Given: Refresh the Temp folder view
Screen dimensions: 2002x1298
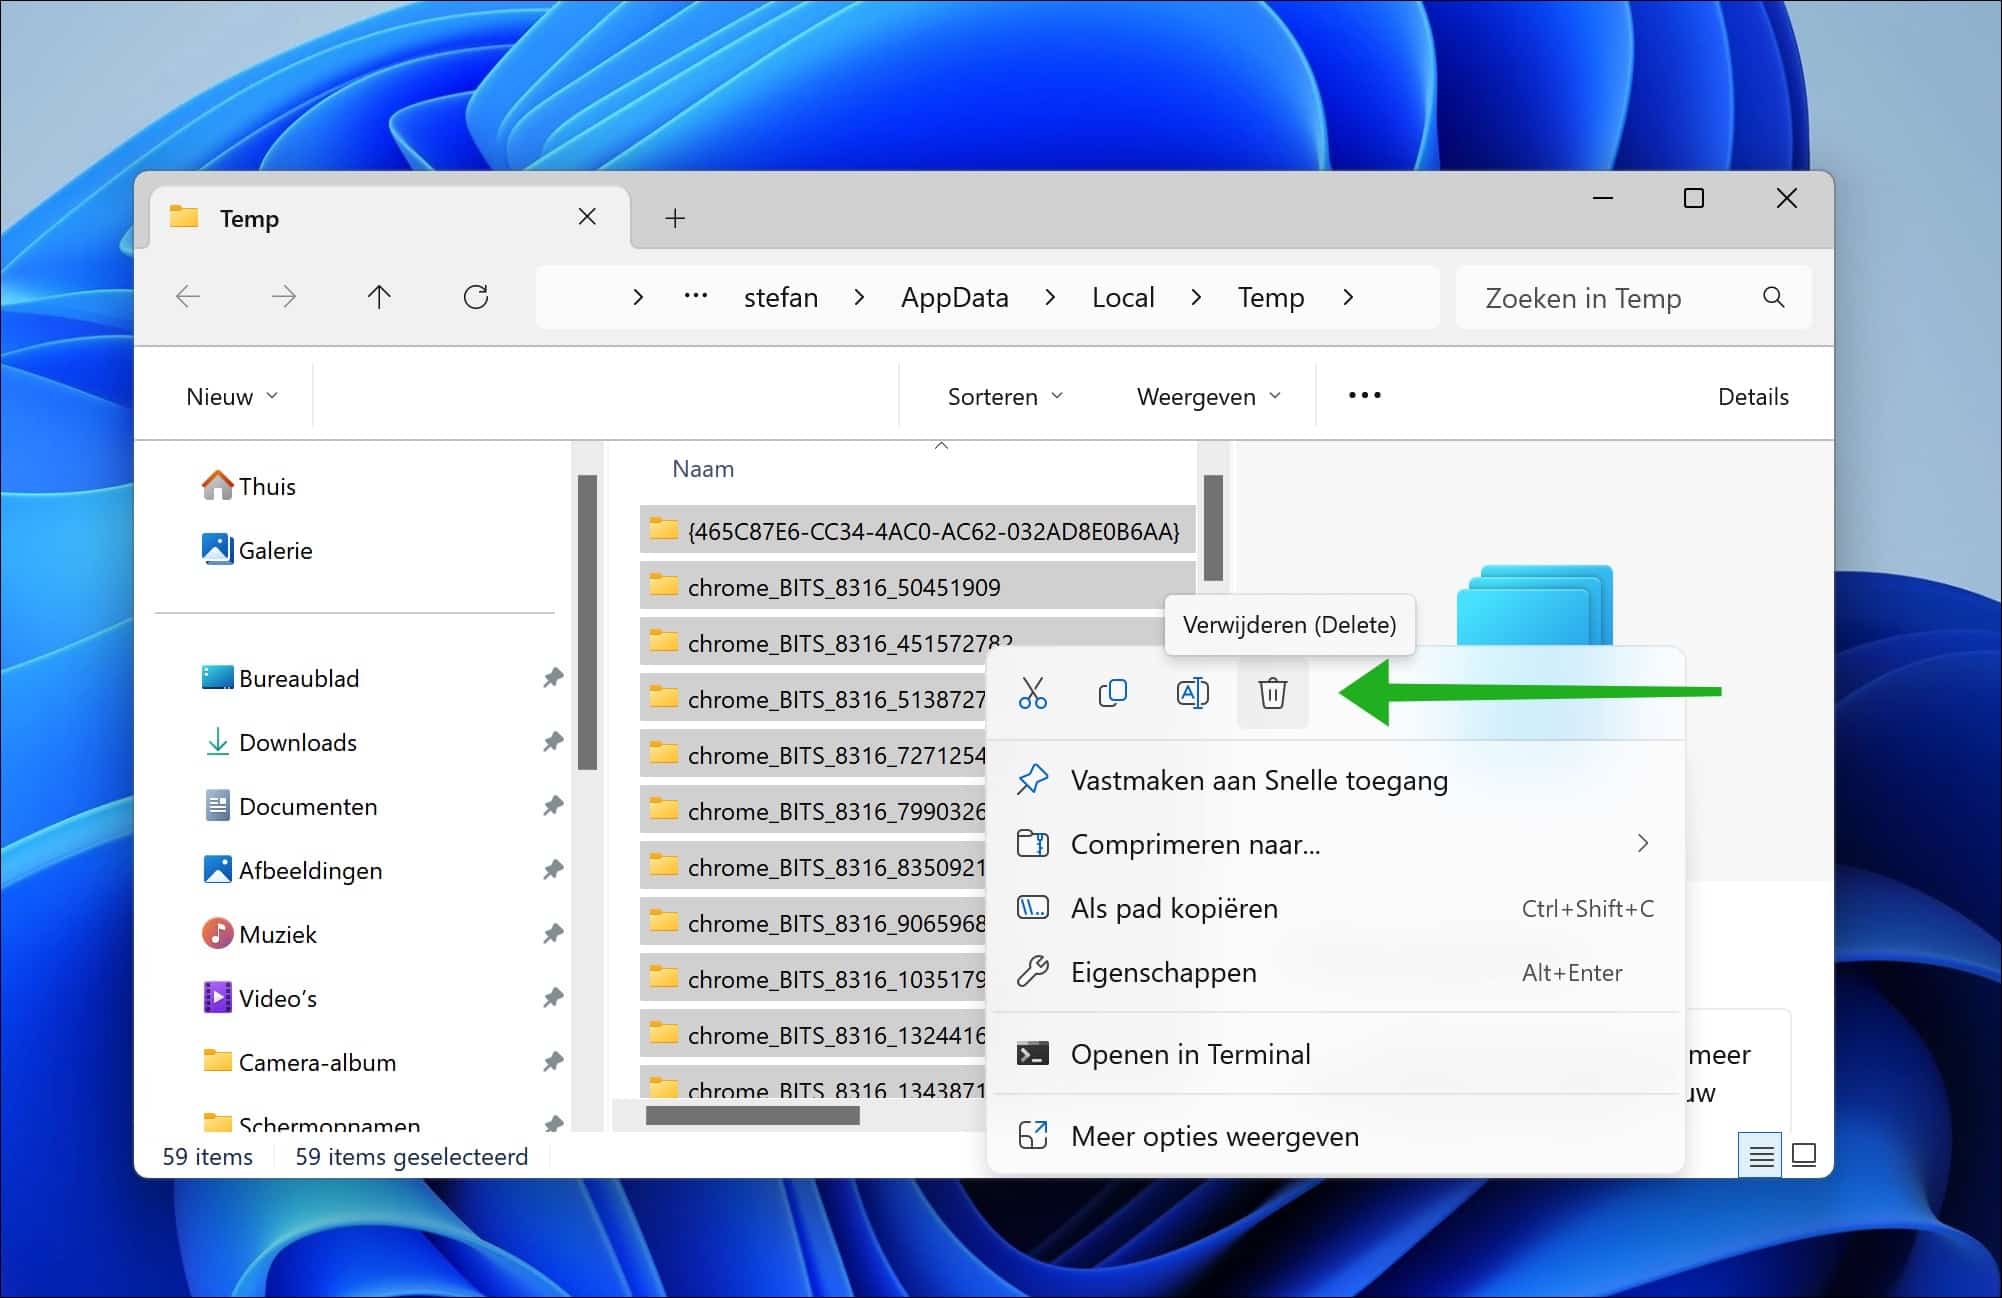Looking at the screenshot, I should point(477,296).
